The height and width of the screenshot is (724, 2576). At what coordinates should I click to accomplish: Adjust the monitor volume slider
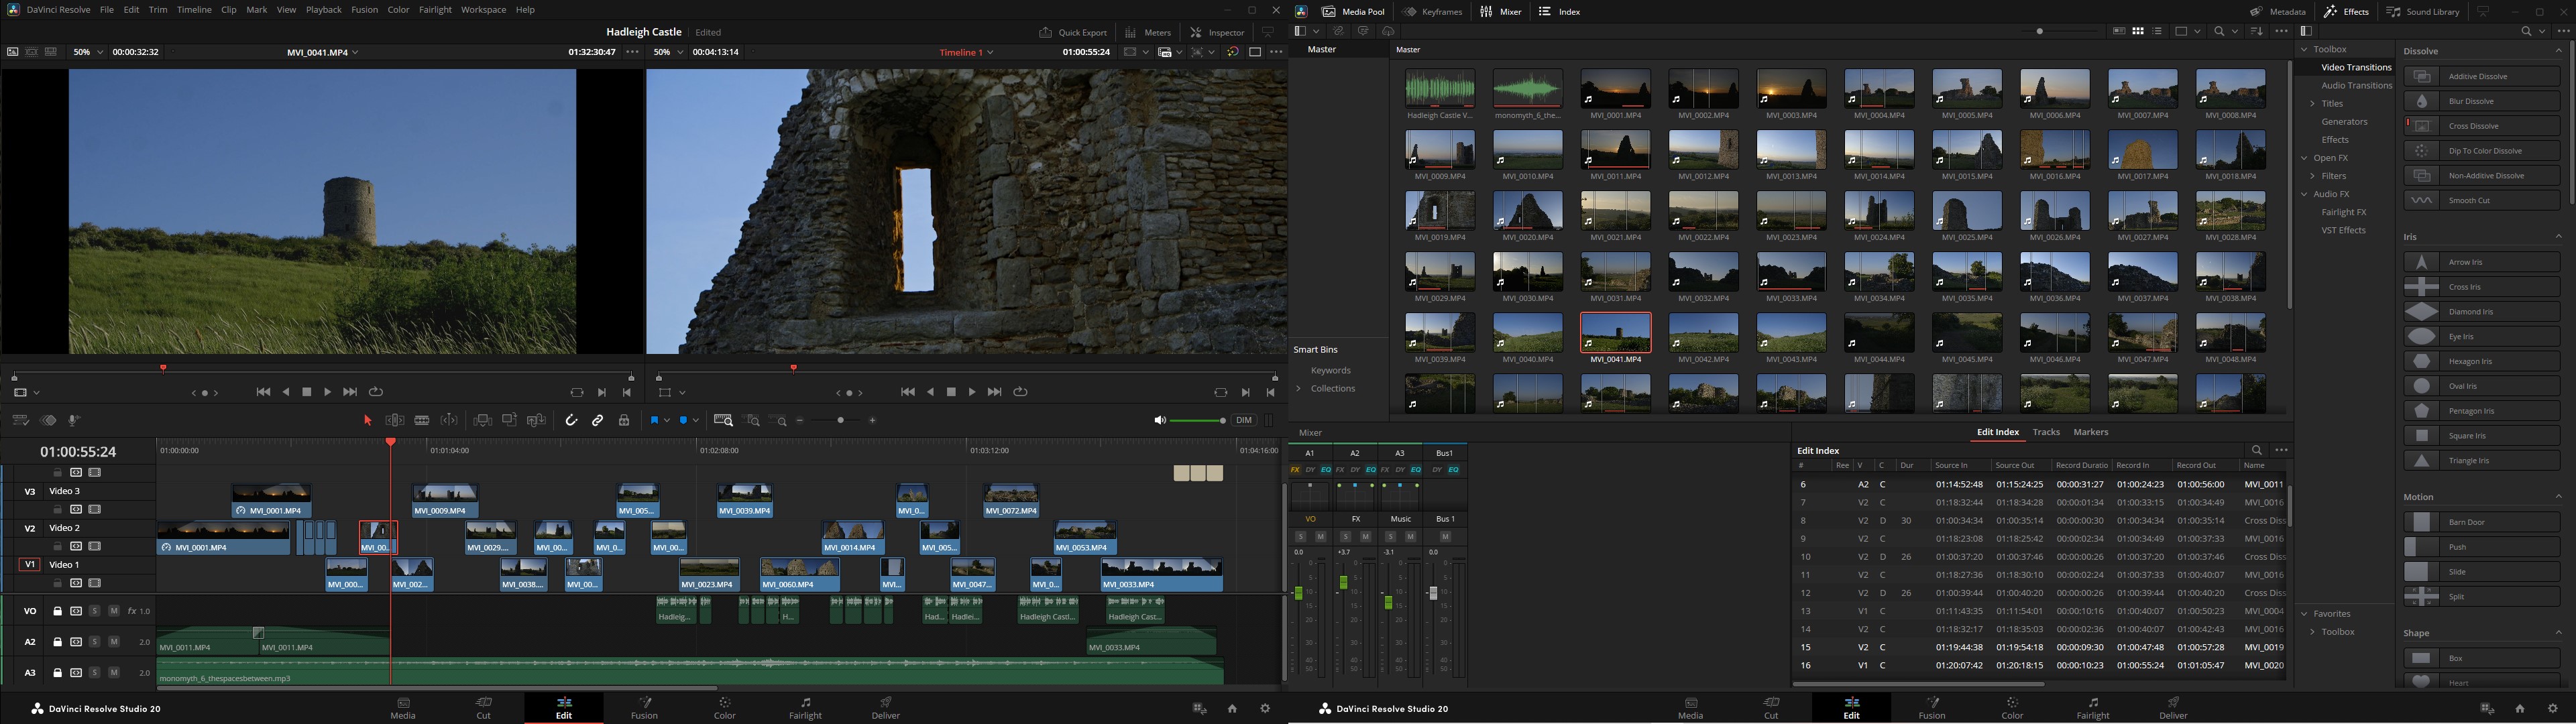pyautogui.click(x=1198, y=421)
